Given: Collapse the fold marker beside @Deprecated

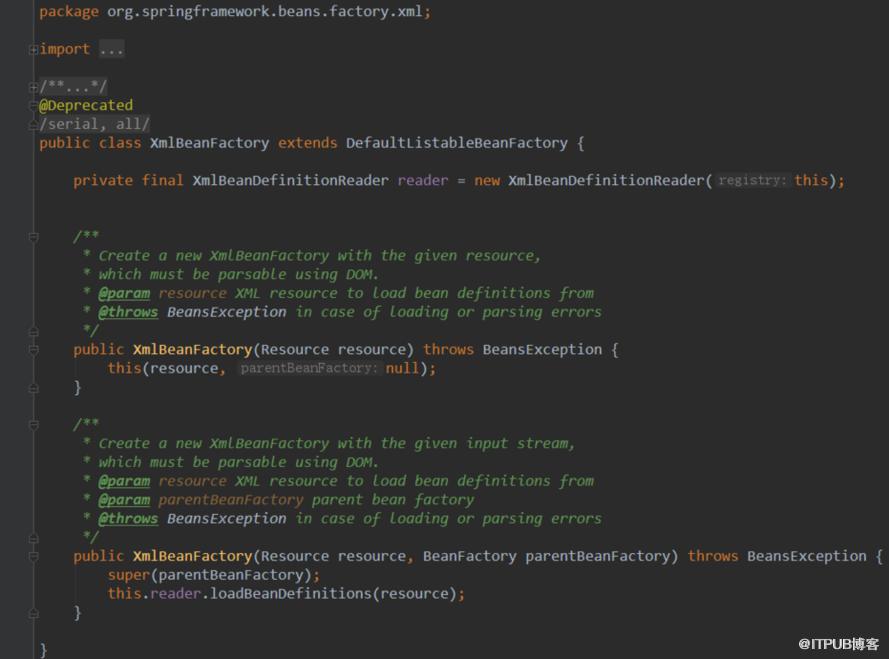Looking at the screenshot, I should point(33,105).
